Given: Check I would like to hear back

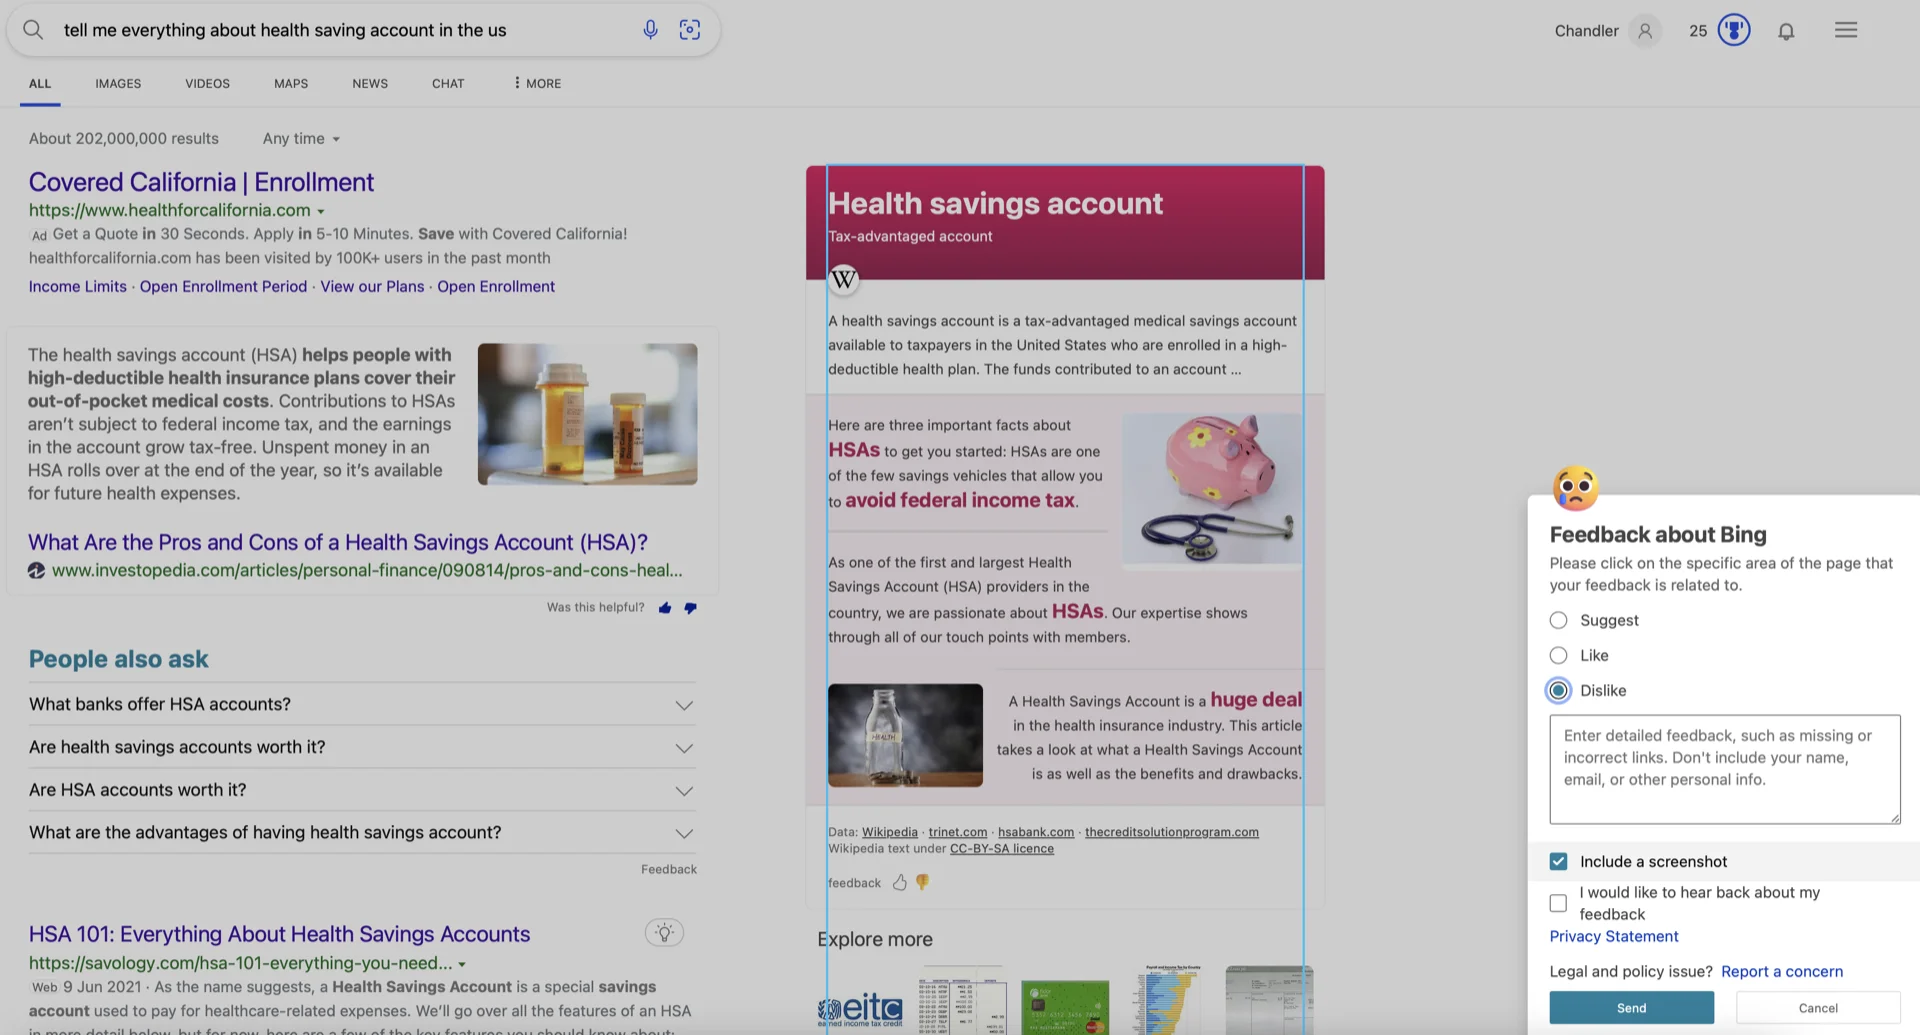Looking at the screenshot, I should [x=1558, y=903].
